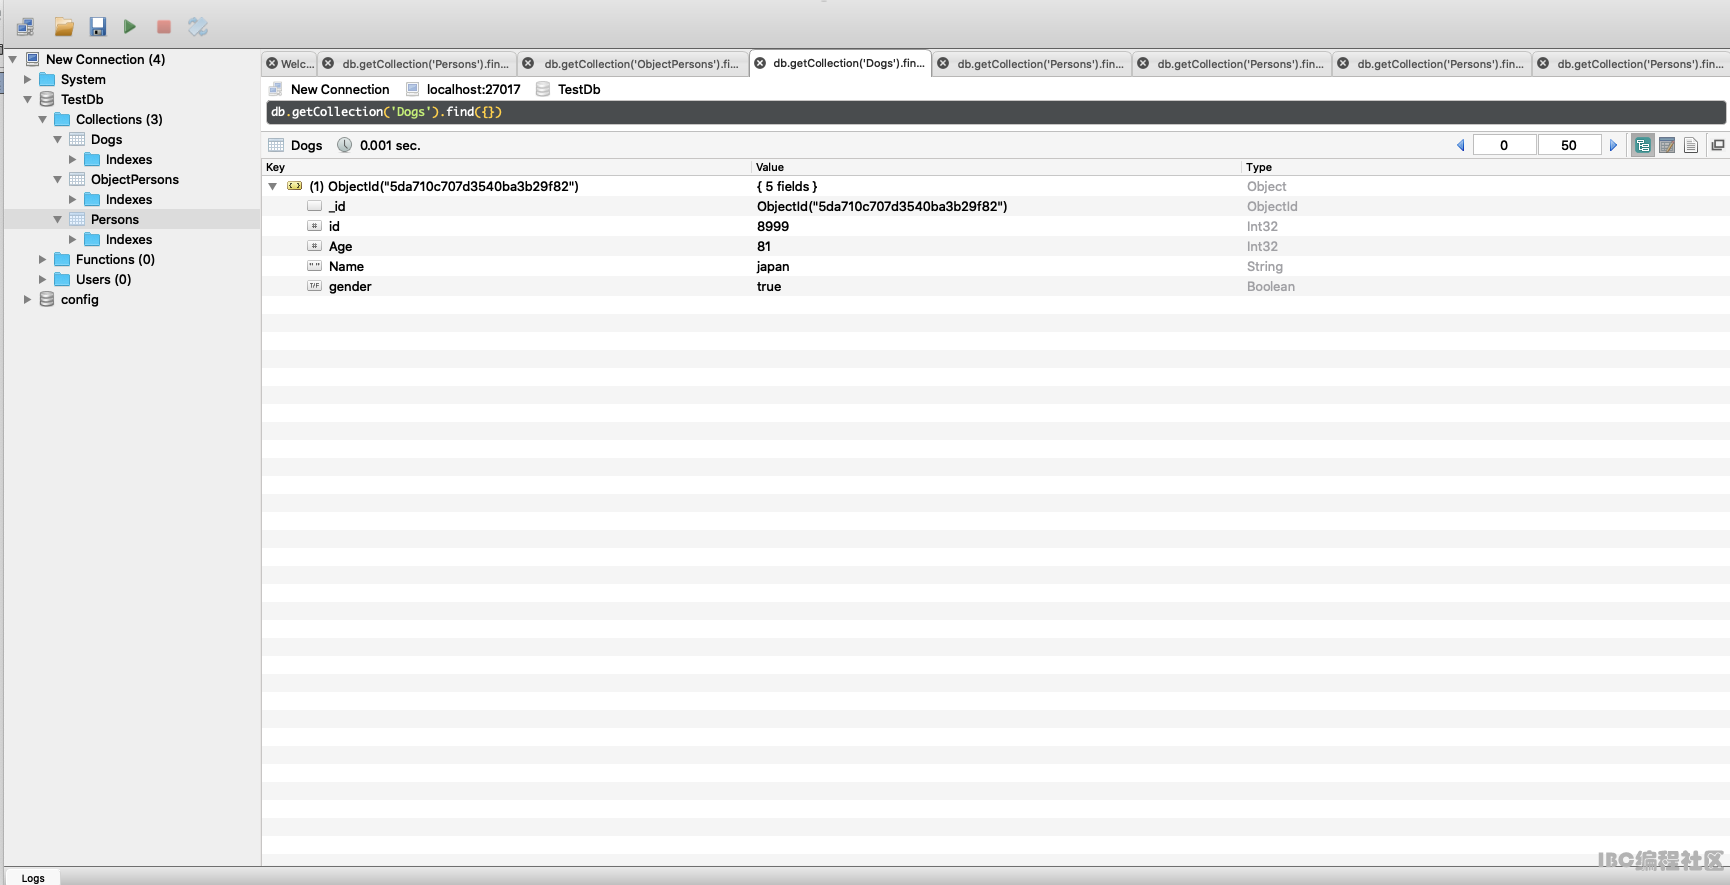Viewport: 1730px width, 885px height.
Task: Switch results to tree view mode
Action: pyautogui.click(x=1643, y=146)
